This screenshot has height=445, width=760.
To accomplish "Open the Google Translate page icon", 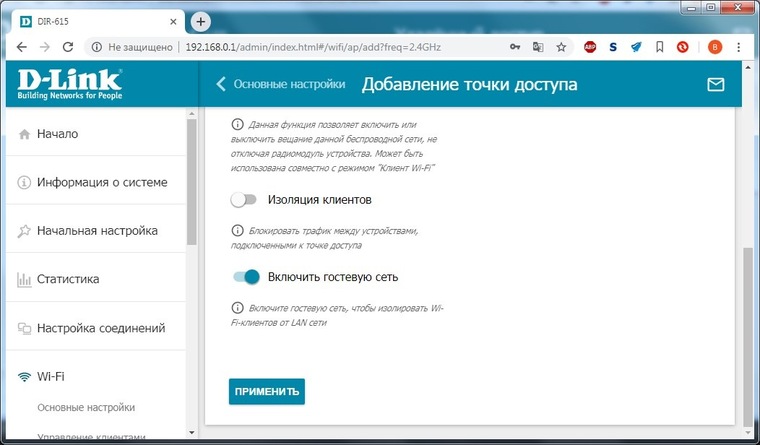I will click(x=539, y=47).
